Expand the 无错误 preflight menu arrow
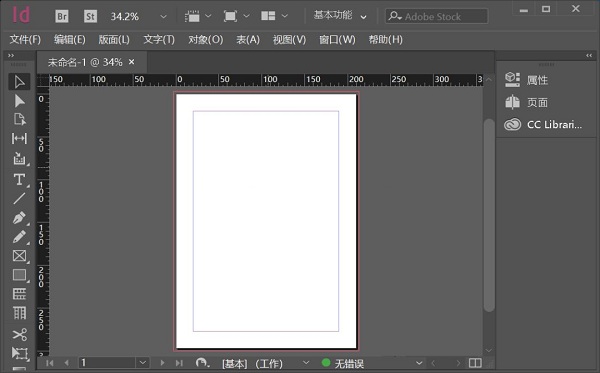The width and height of the screenshot is (600, 373). click(x=419, y=363)
